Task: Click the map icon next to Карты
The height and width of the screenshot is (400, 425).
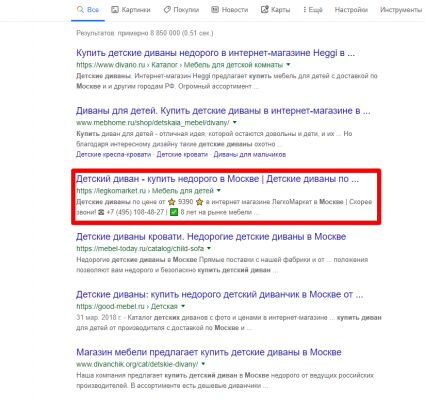Action: pyautogui.click(x=265, y=10)
